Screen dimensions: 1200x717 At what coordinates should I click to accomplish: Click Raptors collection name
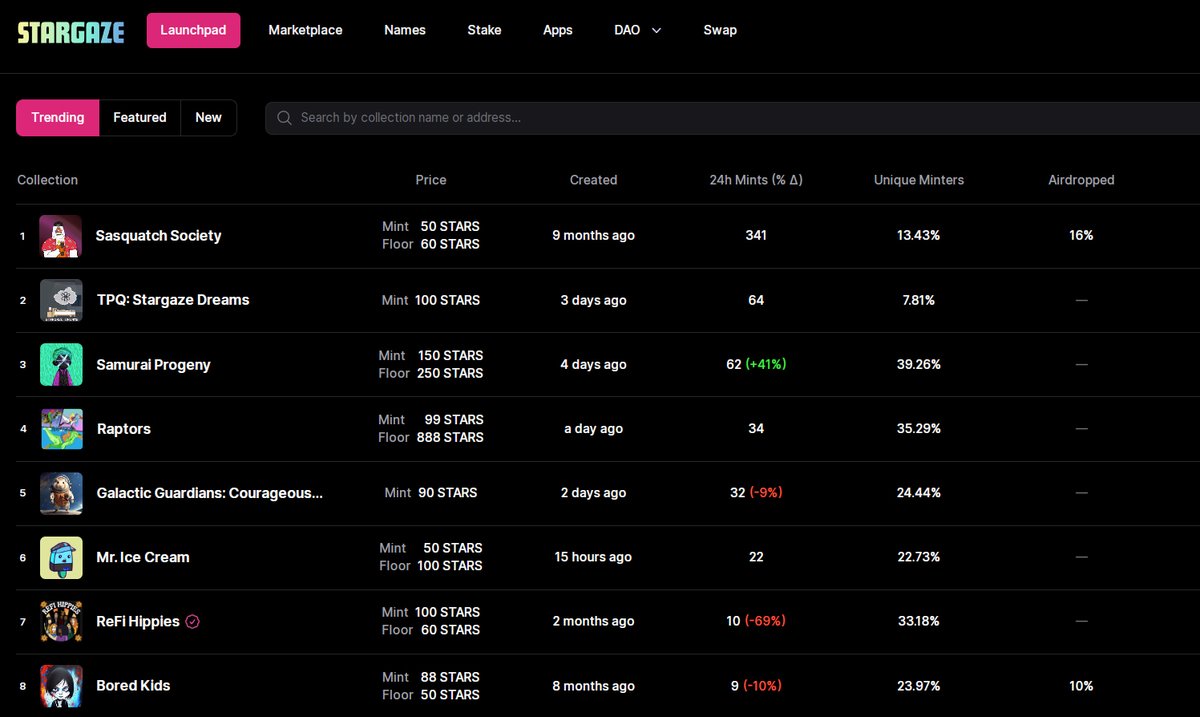click(123, 429)
